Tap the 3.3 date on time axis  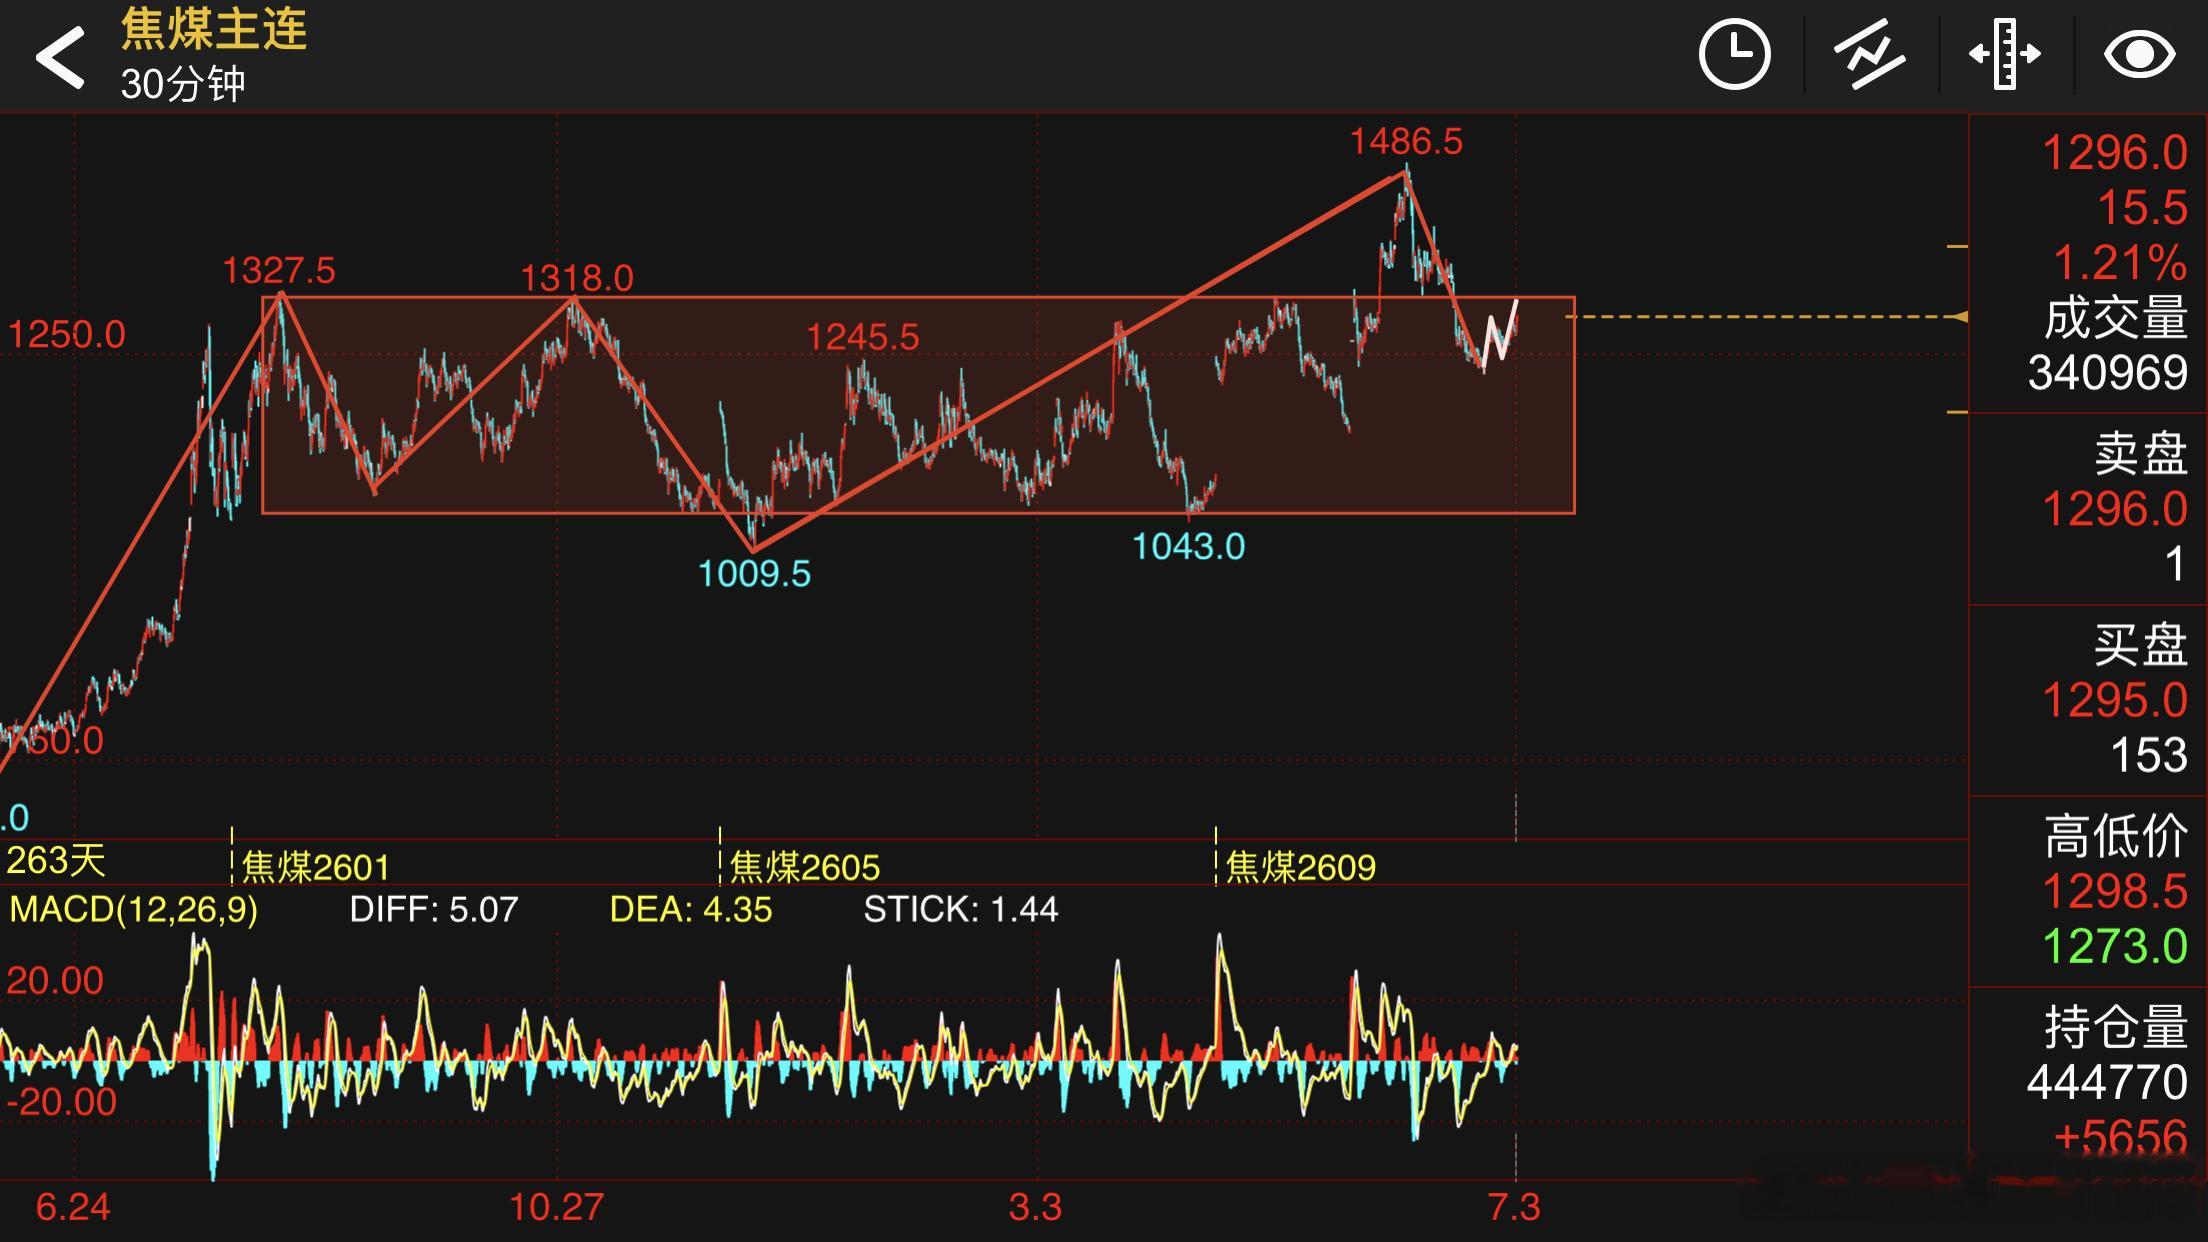click(x=1035, y=1207)
